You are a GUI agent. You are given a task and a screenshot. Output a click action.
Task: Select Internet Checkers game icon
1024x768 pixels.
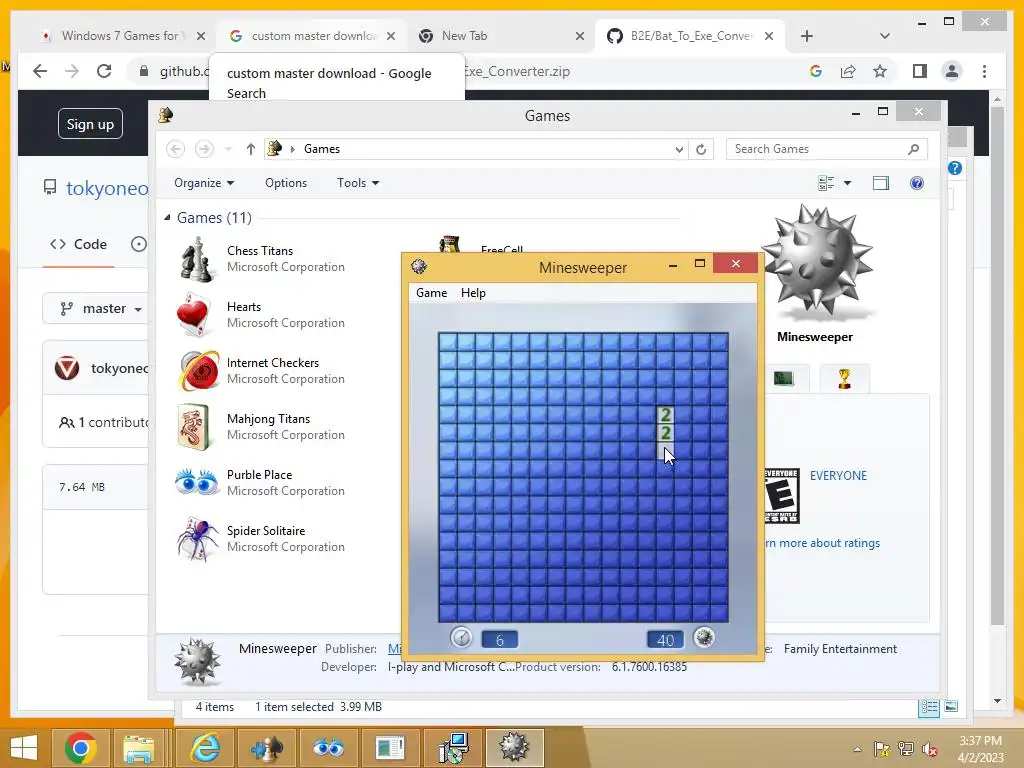(199, 370)
